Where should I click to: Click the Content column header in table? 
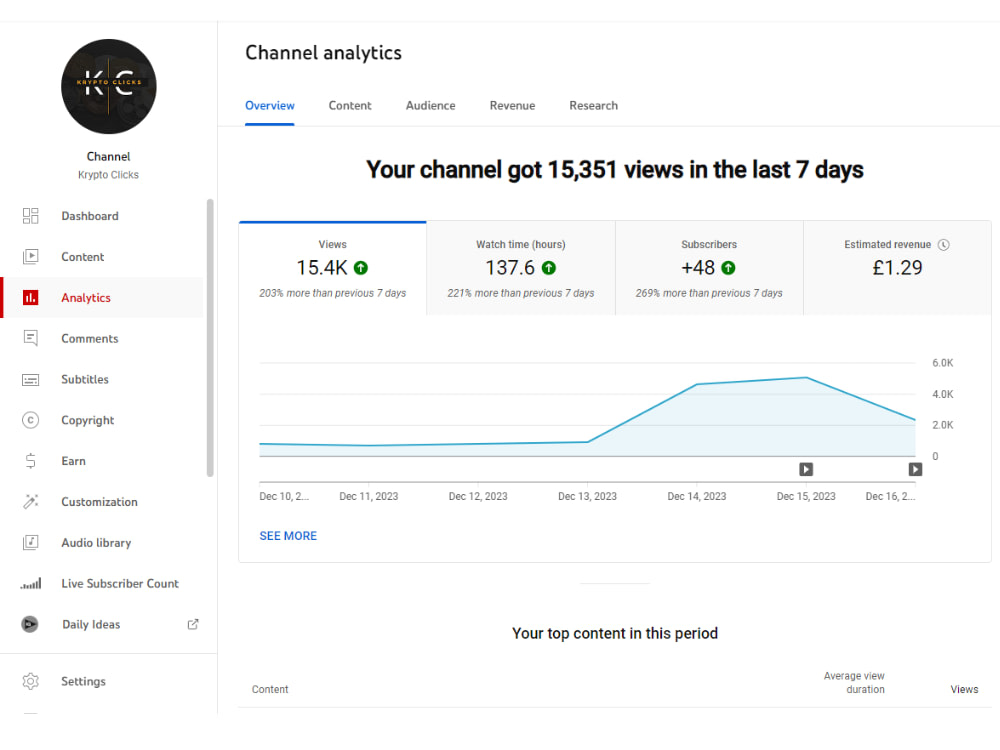[x=270, y=689]
